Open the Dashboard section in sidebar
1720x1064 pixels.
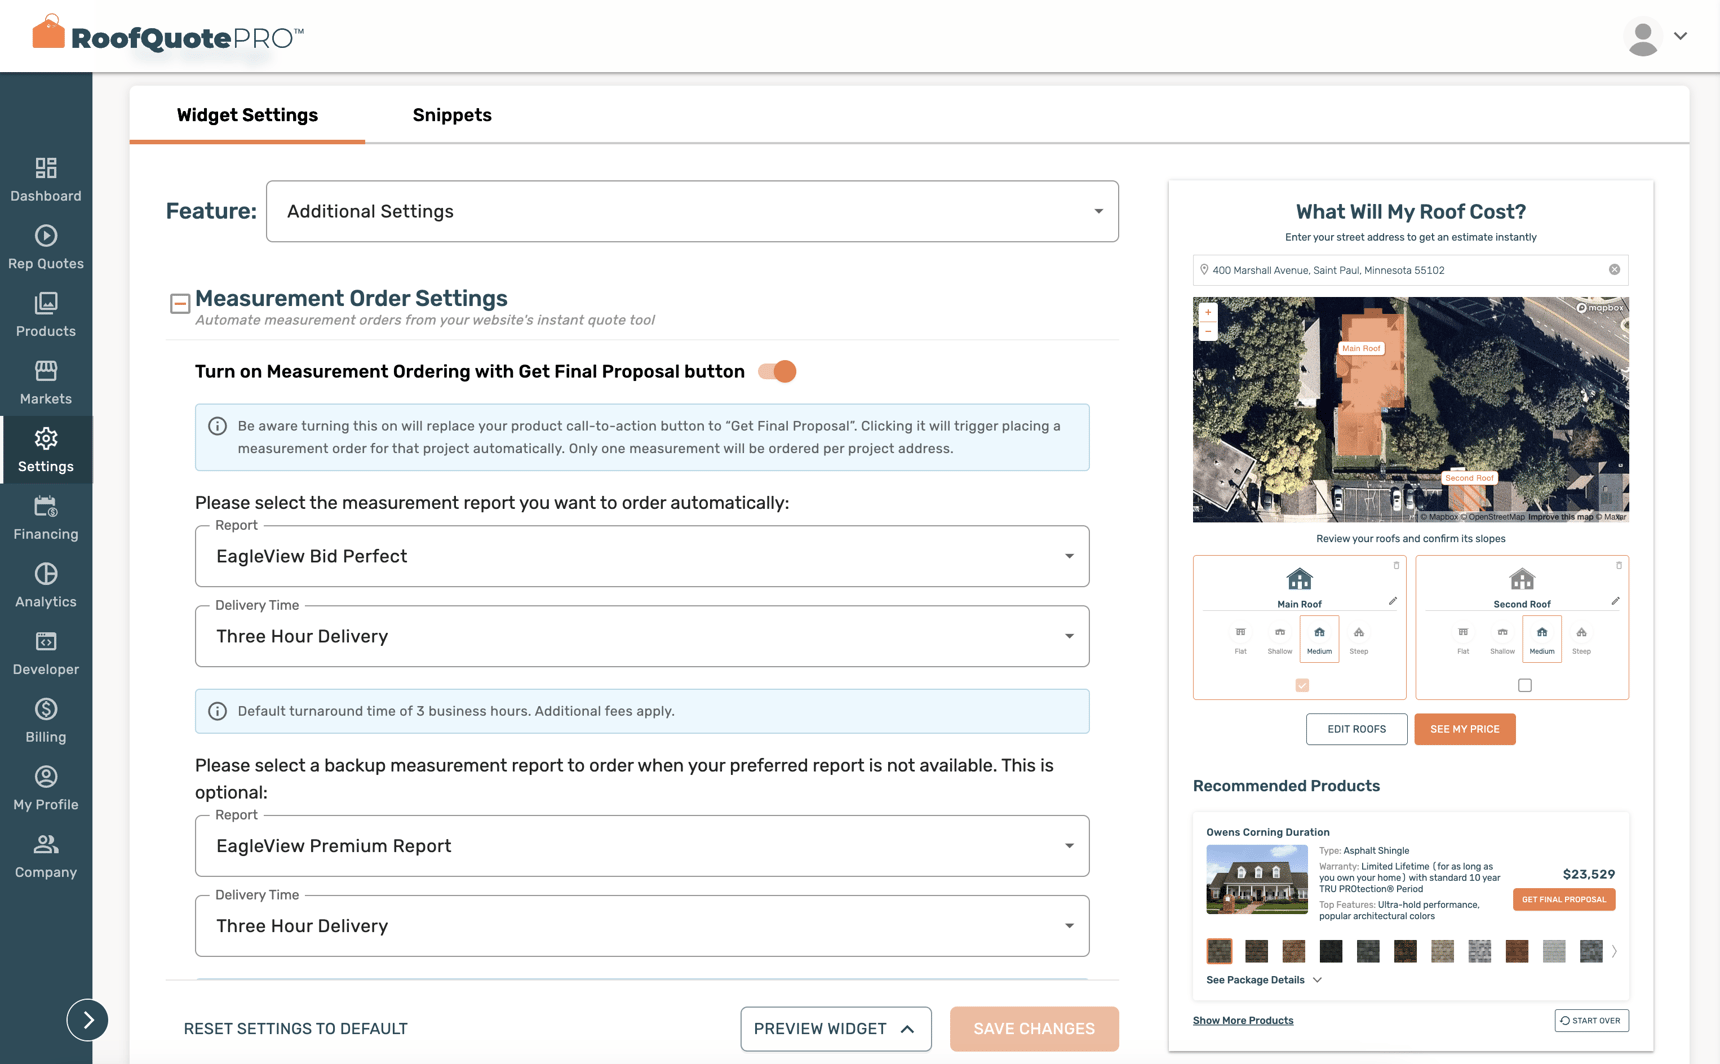pos(46,180)
